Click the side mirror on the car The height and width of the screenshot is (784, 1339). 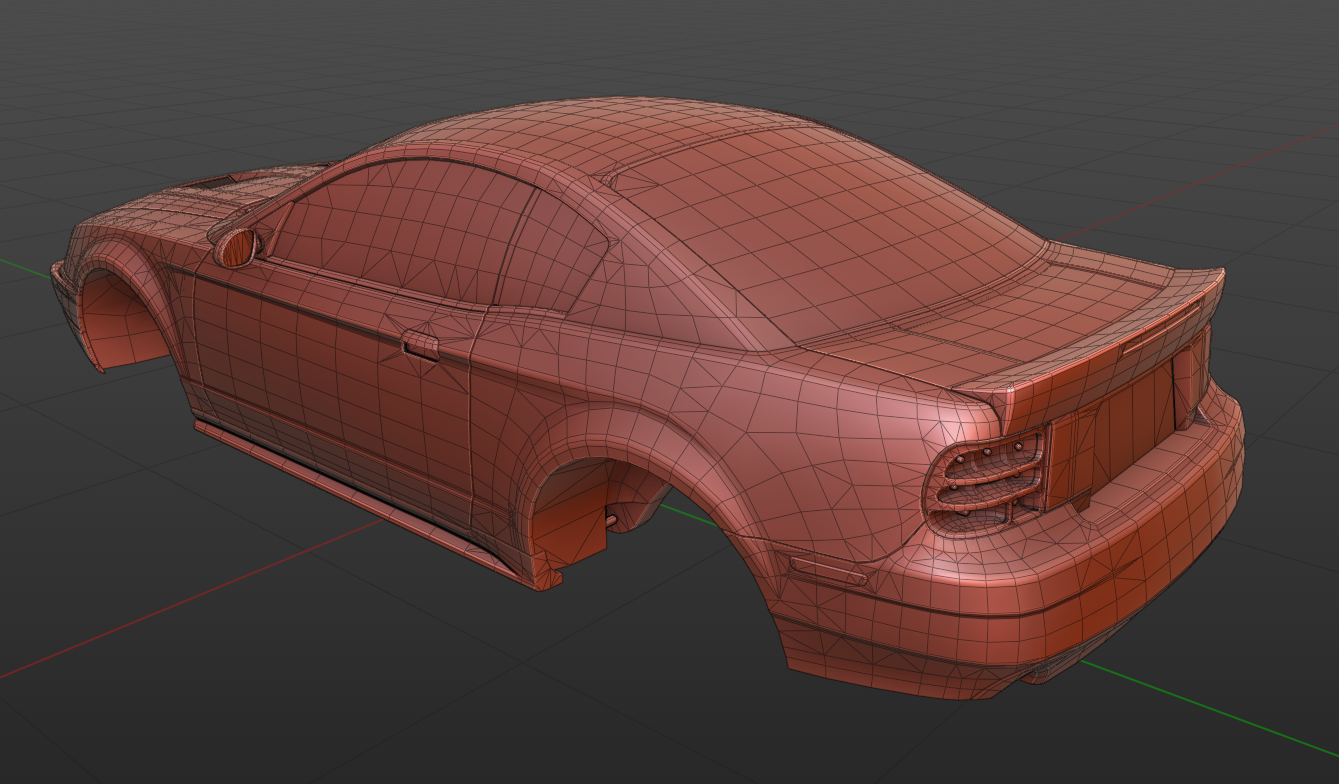239,247
